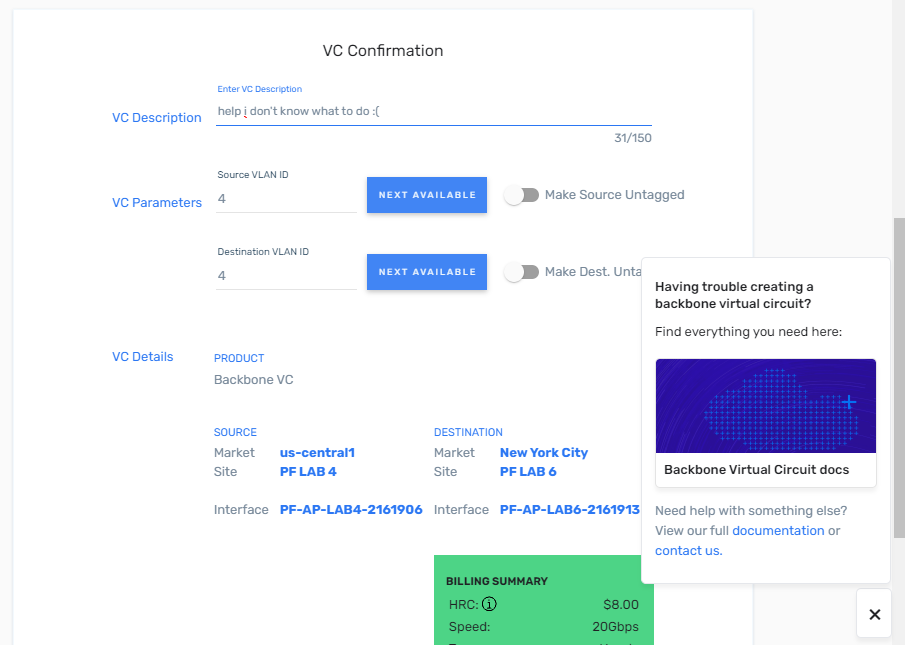Screen dimensions: 905x645
Task: Open the PF-AP-LAB4-2161906 interface link
Action: pos(351,510)
